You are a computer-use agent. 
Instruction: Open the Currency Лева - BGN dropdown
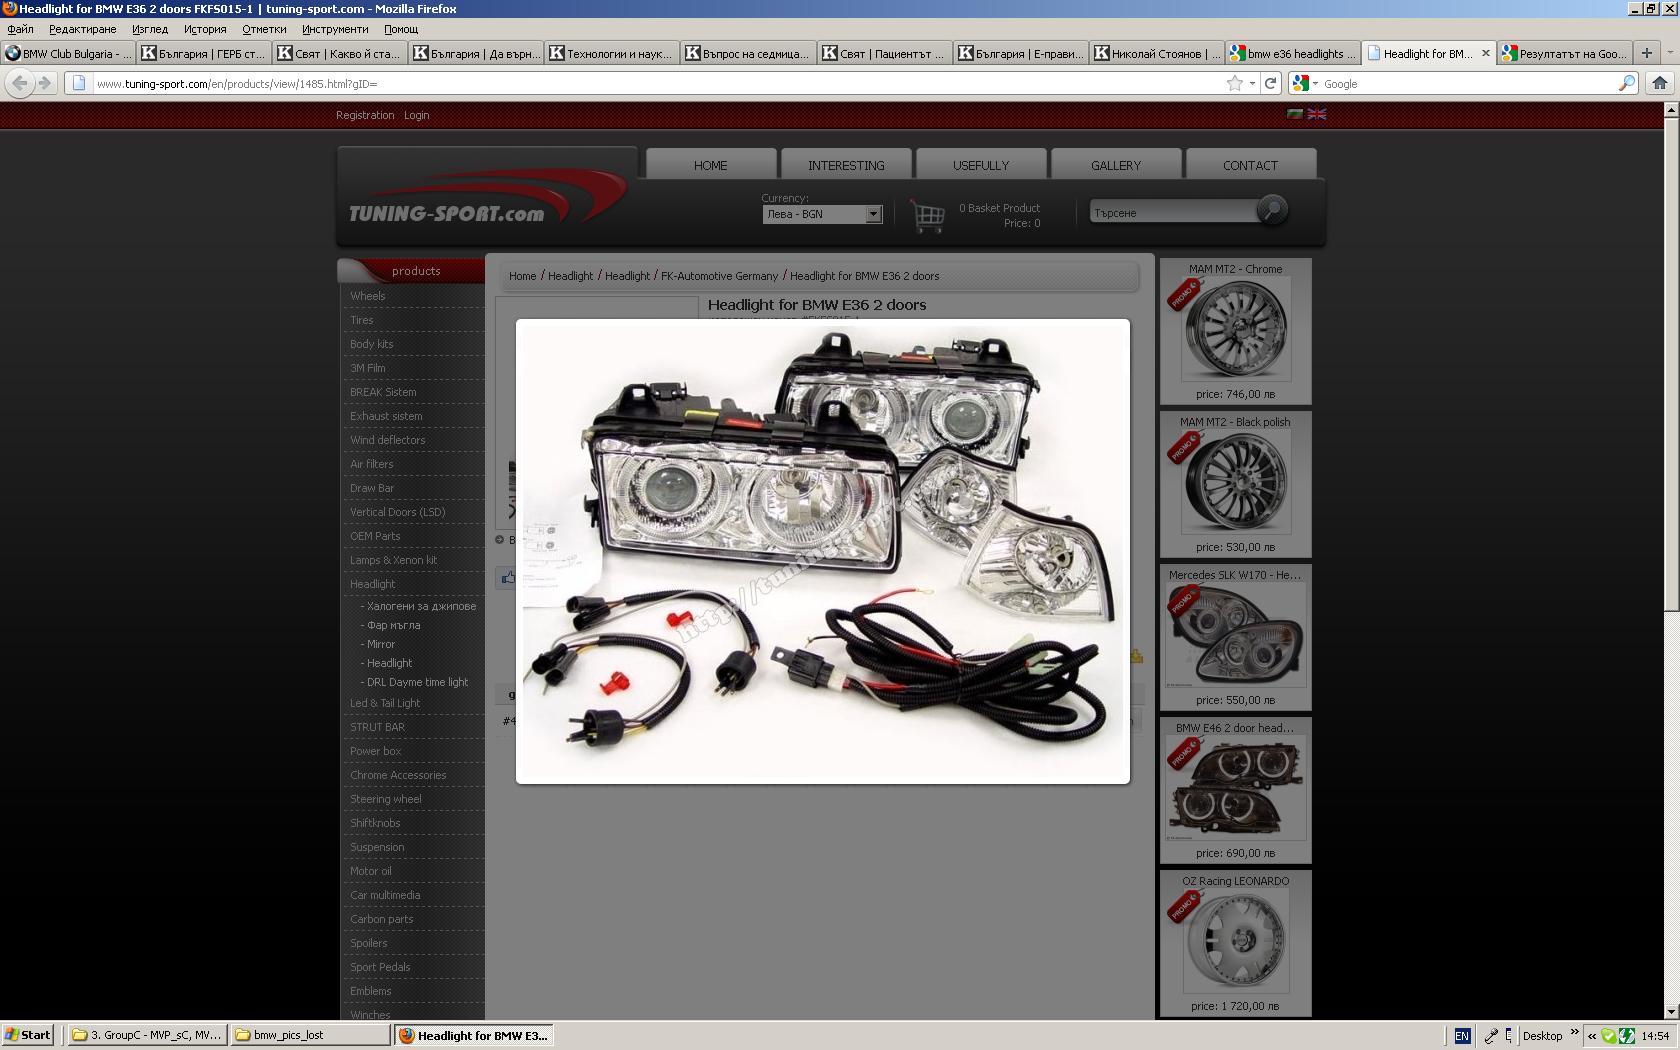[x=822, y=214]
